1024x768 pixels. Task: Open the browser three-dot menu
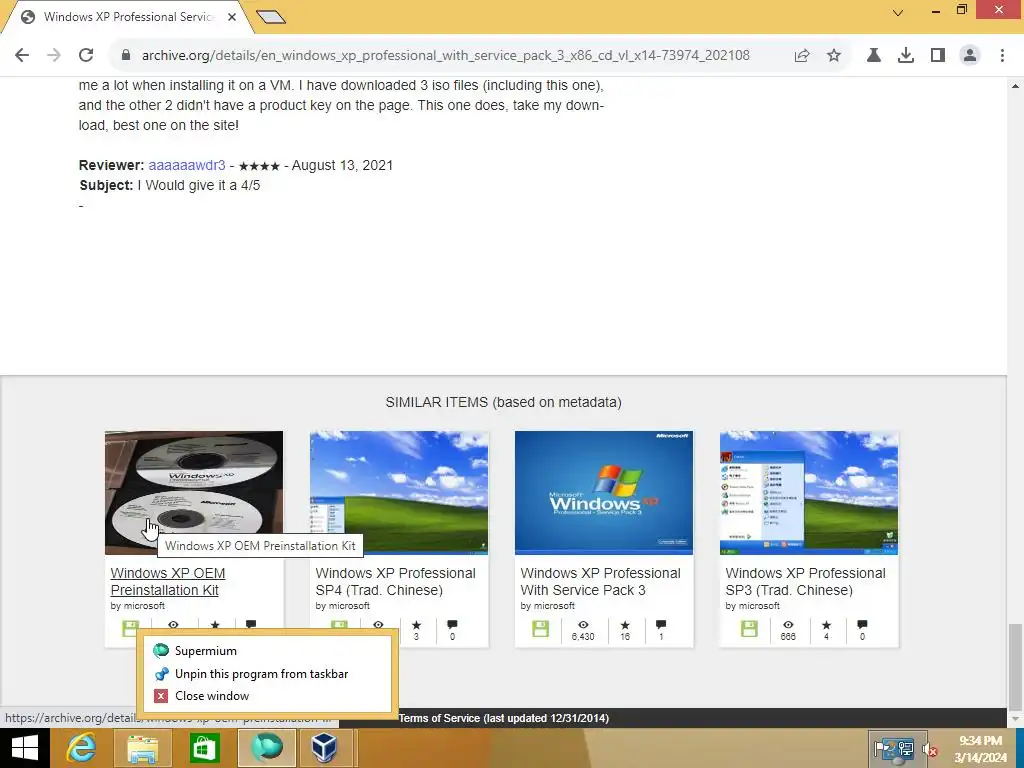click(x=1002, y=55)
